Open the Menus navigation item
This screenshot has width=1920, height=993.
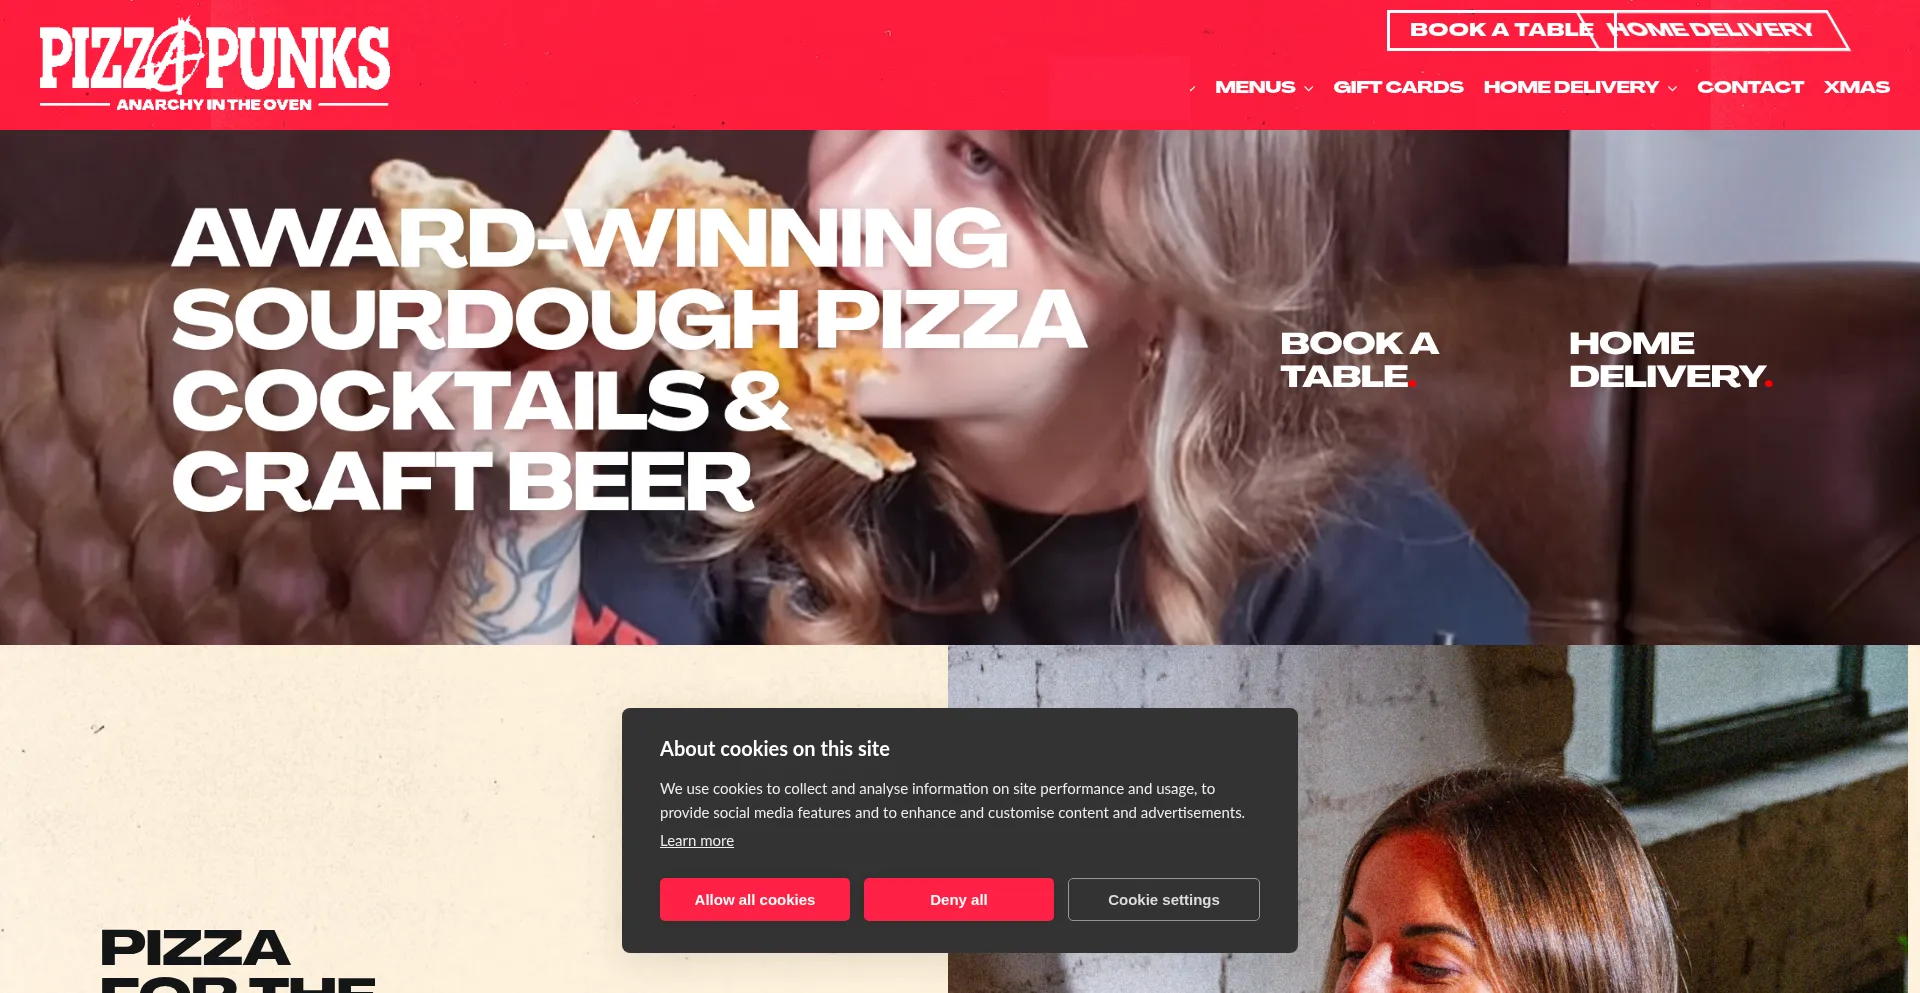coord(1255,87)
